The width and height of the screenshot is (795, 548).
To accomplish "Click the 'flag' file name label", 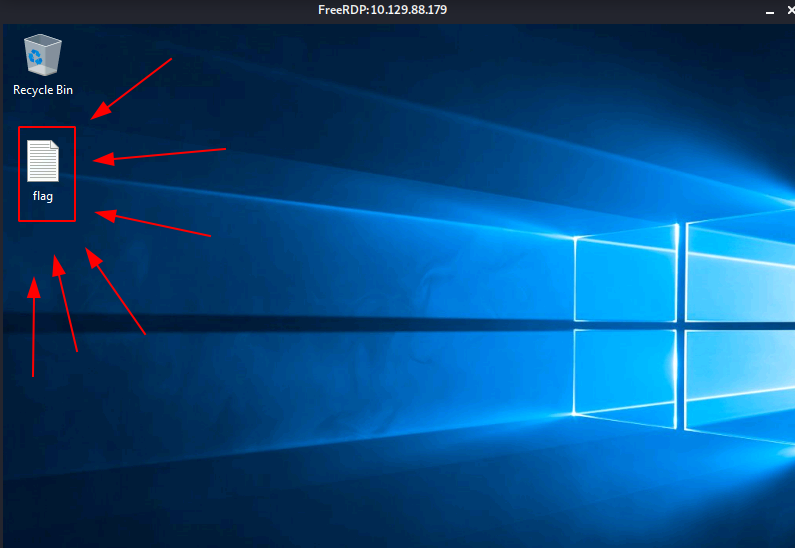I will pyautogui.click(x=43, y=196).
